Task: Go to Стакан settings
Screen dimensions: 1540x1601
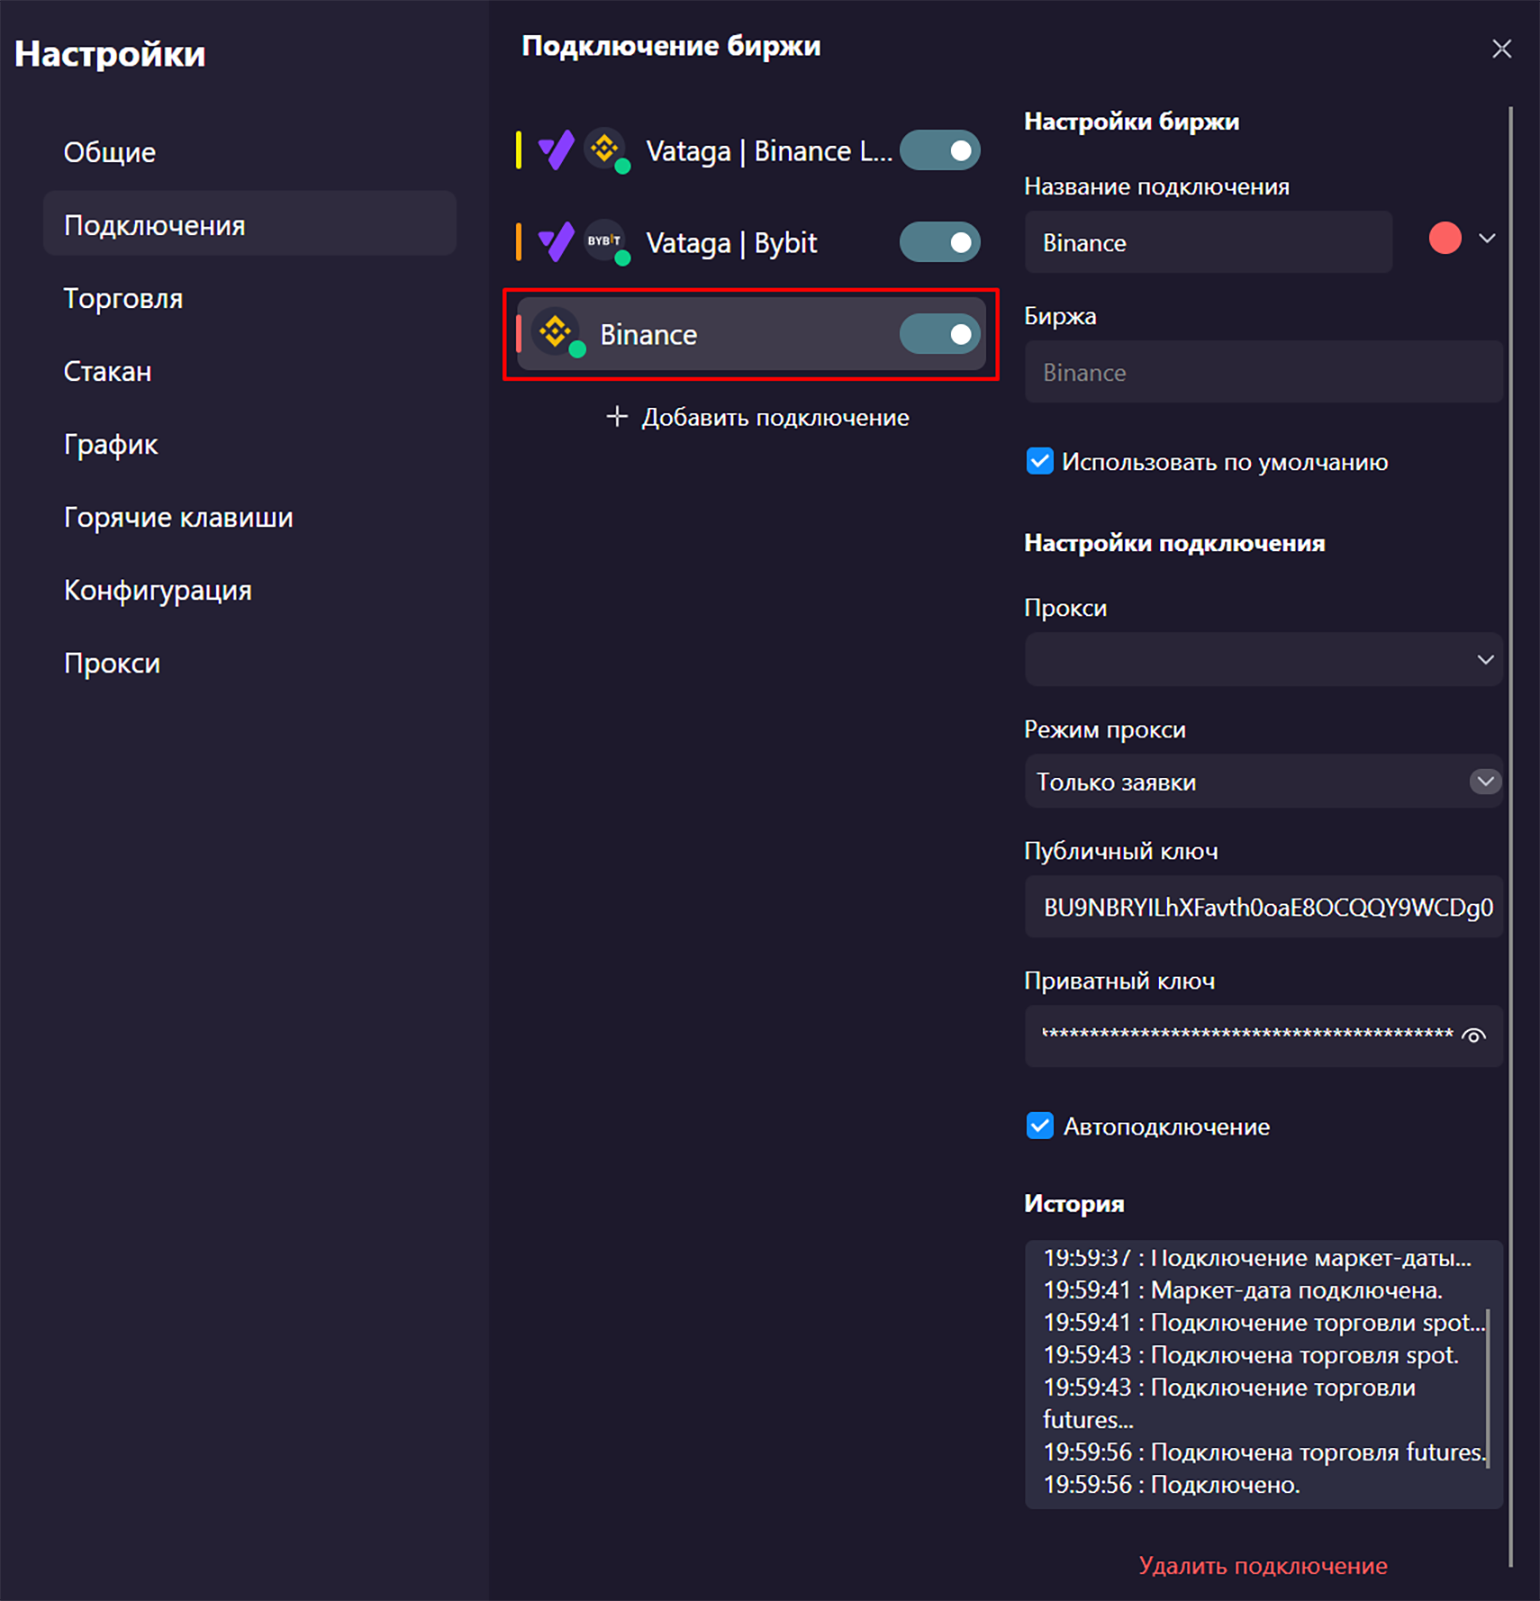Action: [249, 371]
